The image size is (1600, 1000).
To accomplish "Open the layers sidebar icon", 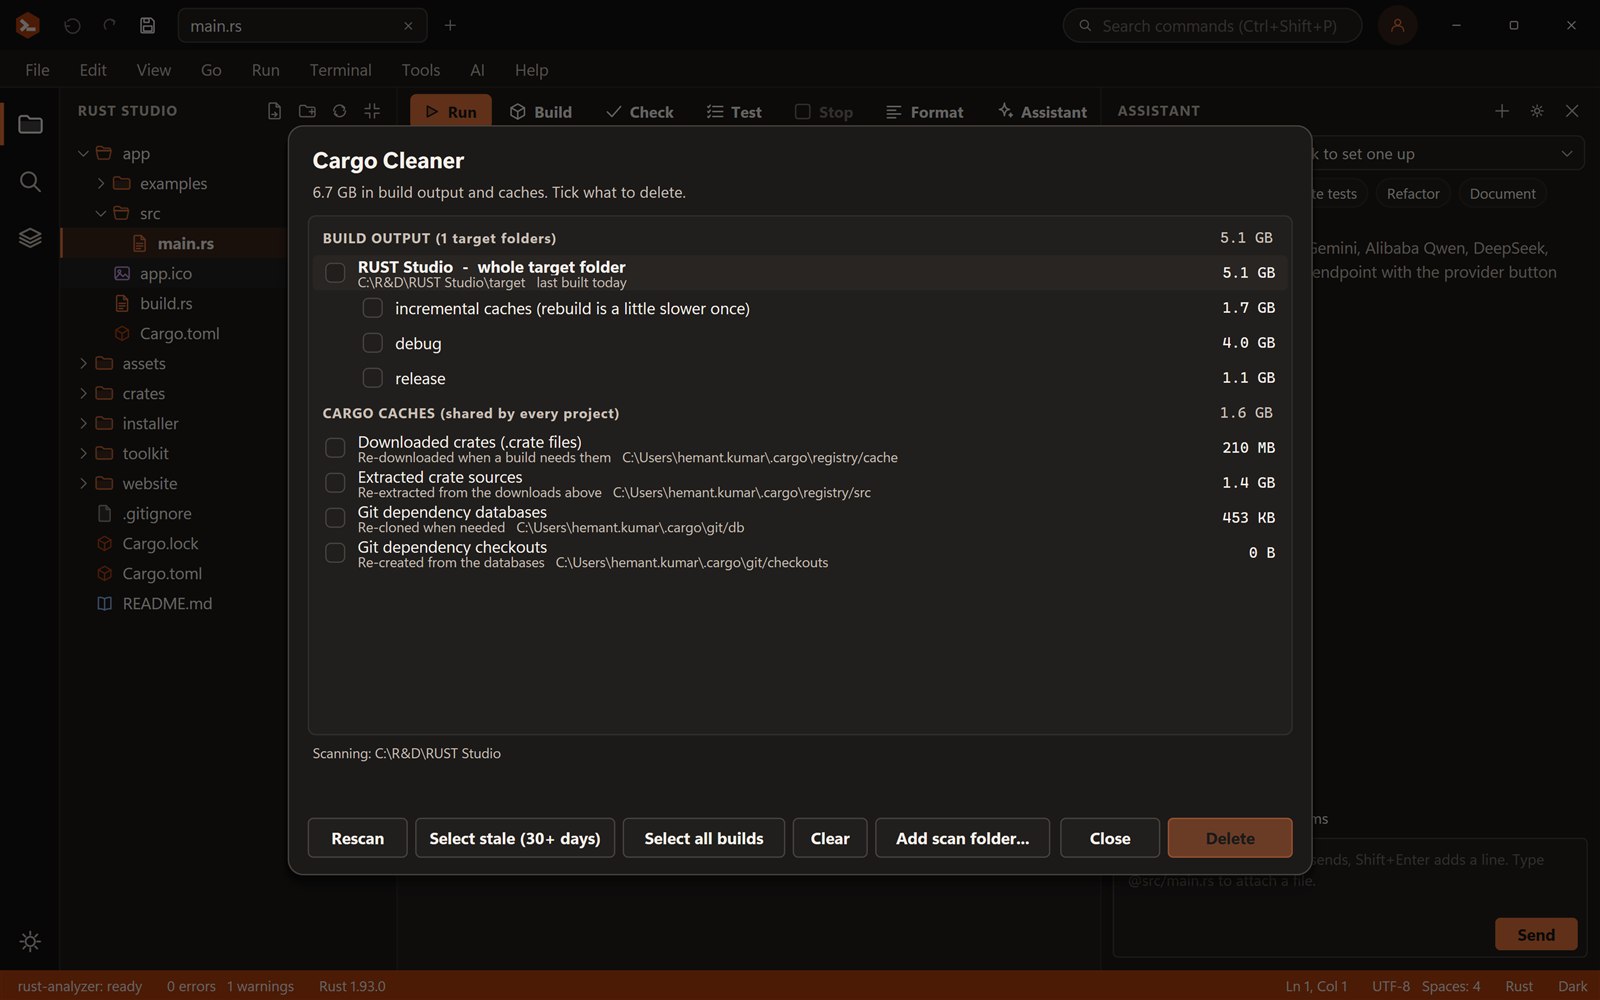I will click(30, 238).
